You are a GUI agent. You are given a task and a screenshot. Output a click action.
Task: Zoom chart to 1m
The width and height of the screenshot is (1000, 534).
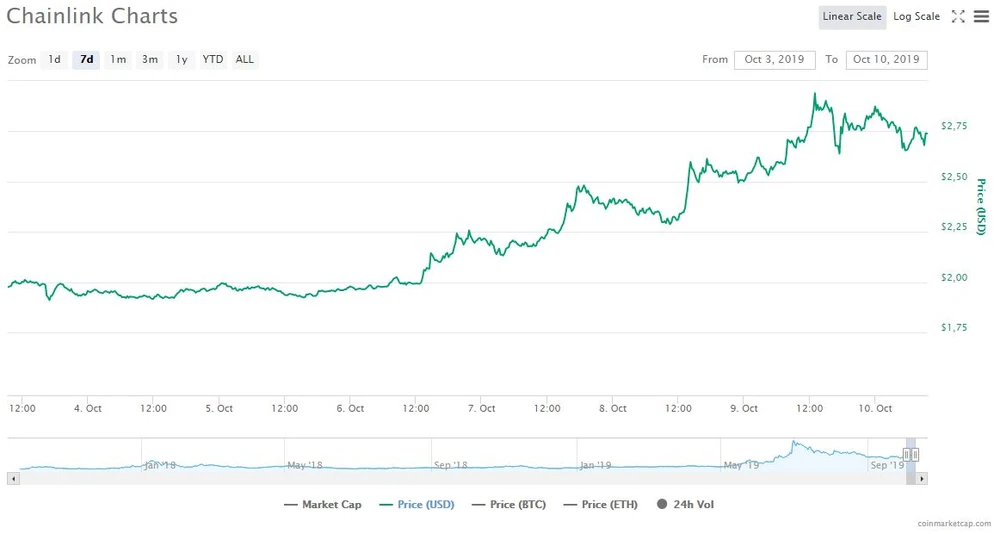[x=118, y=60]
